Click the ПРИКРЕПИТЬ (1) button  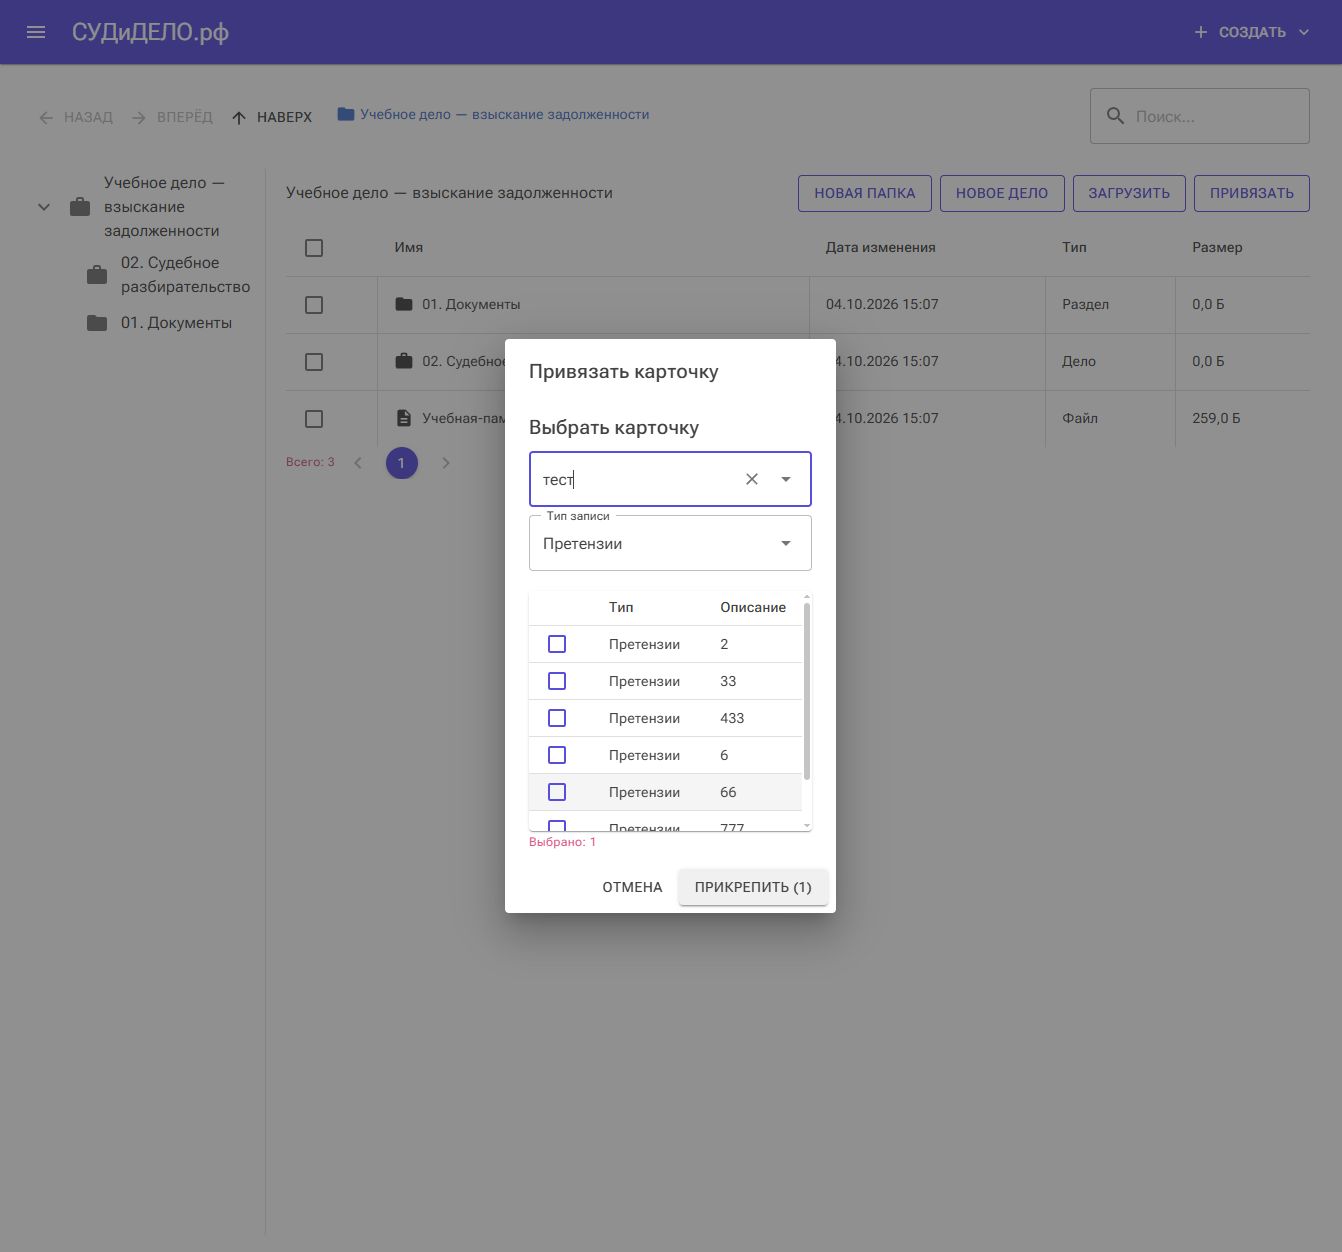point(753,887)
